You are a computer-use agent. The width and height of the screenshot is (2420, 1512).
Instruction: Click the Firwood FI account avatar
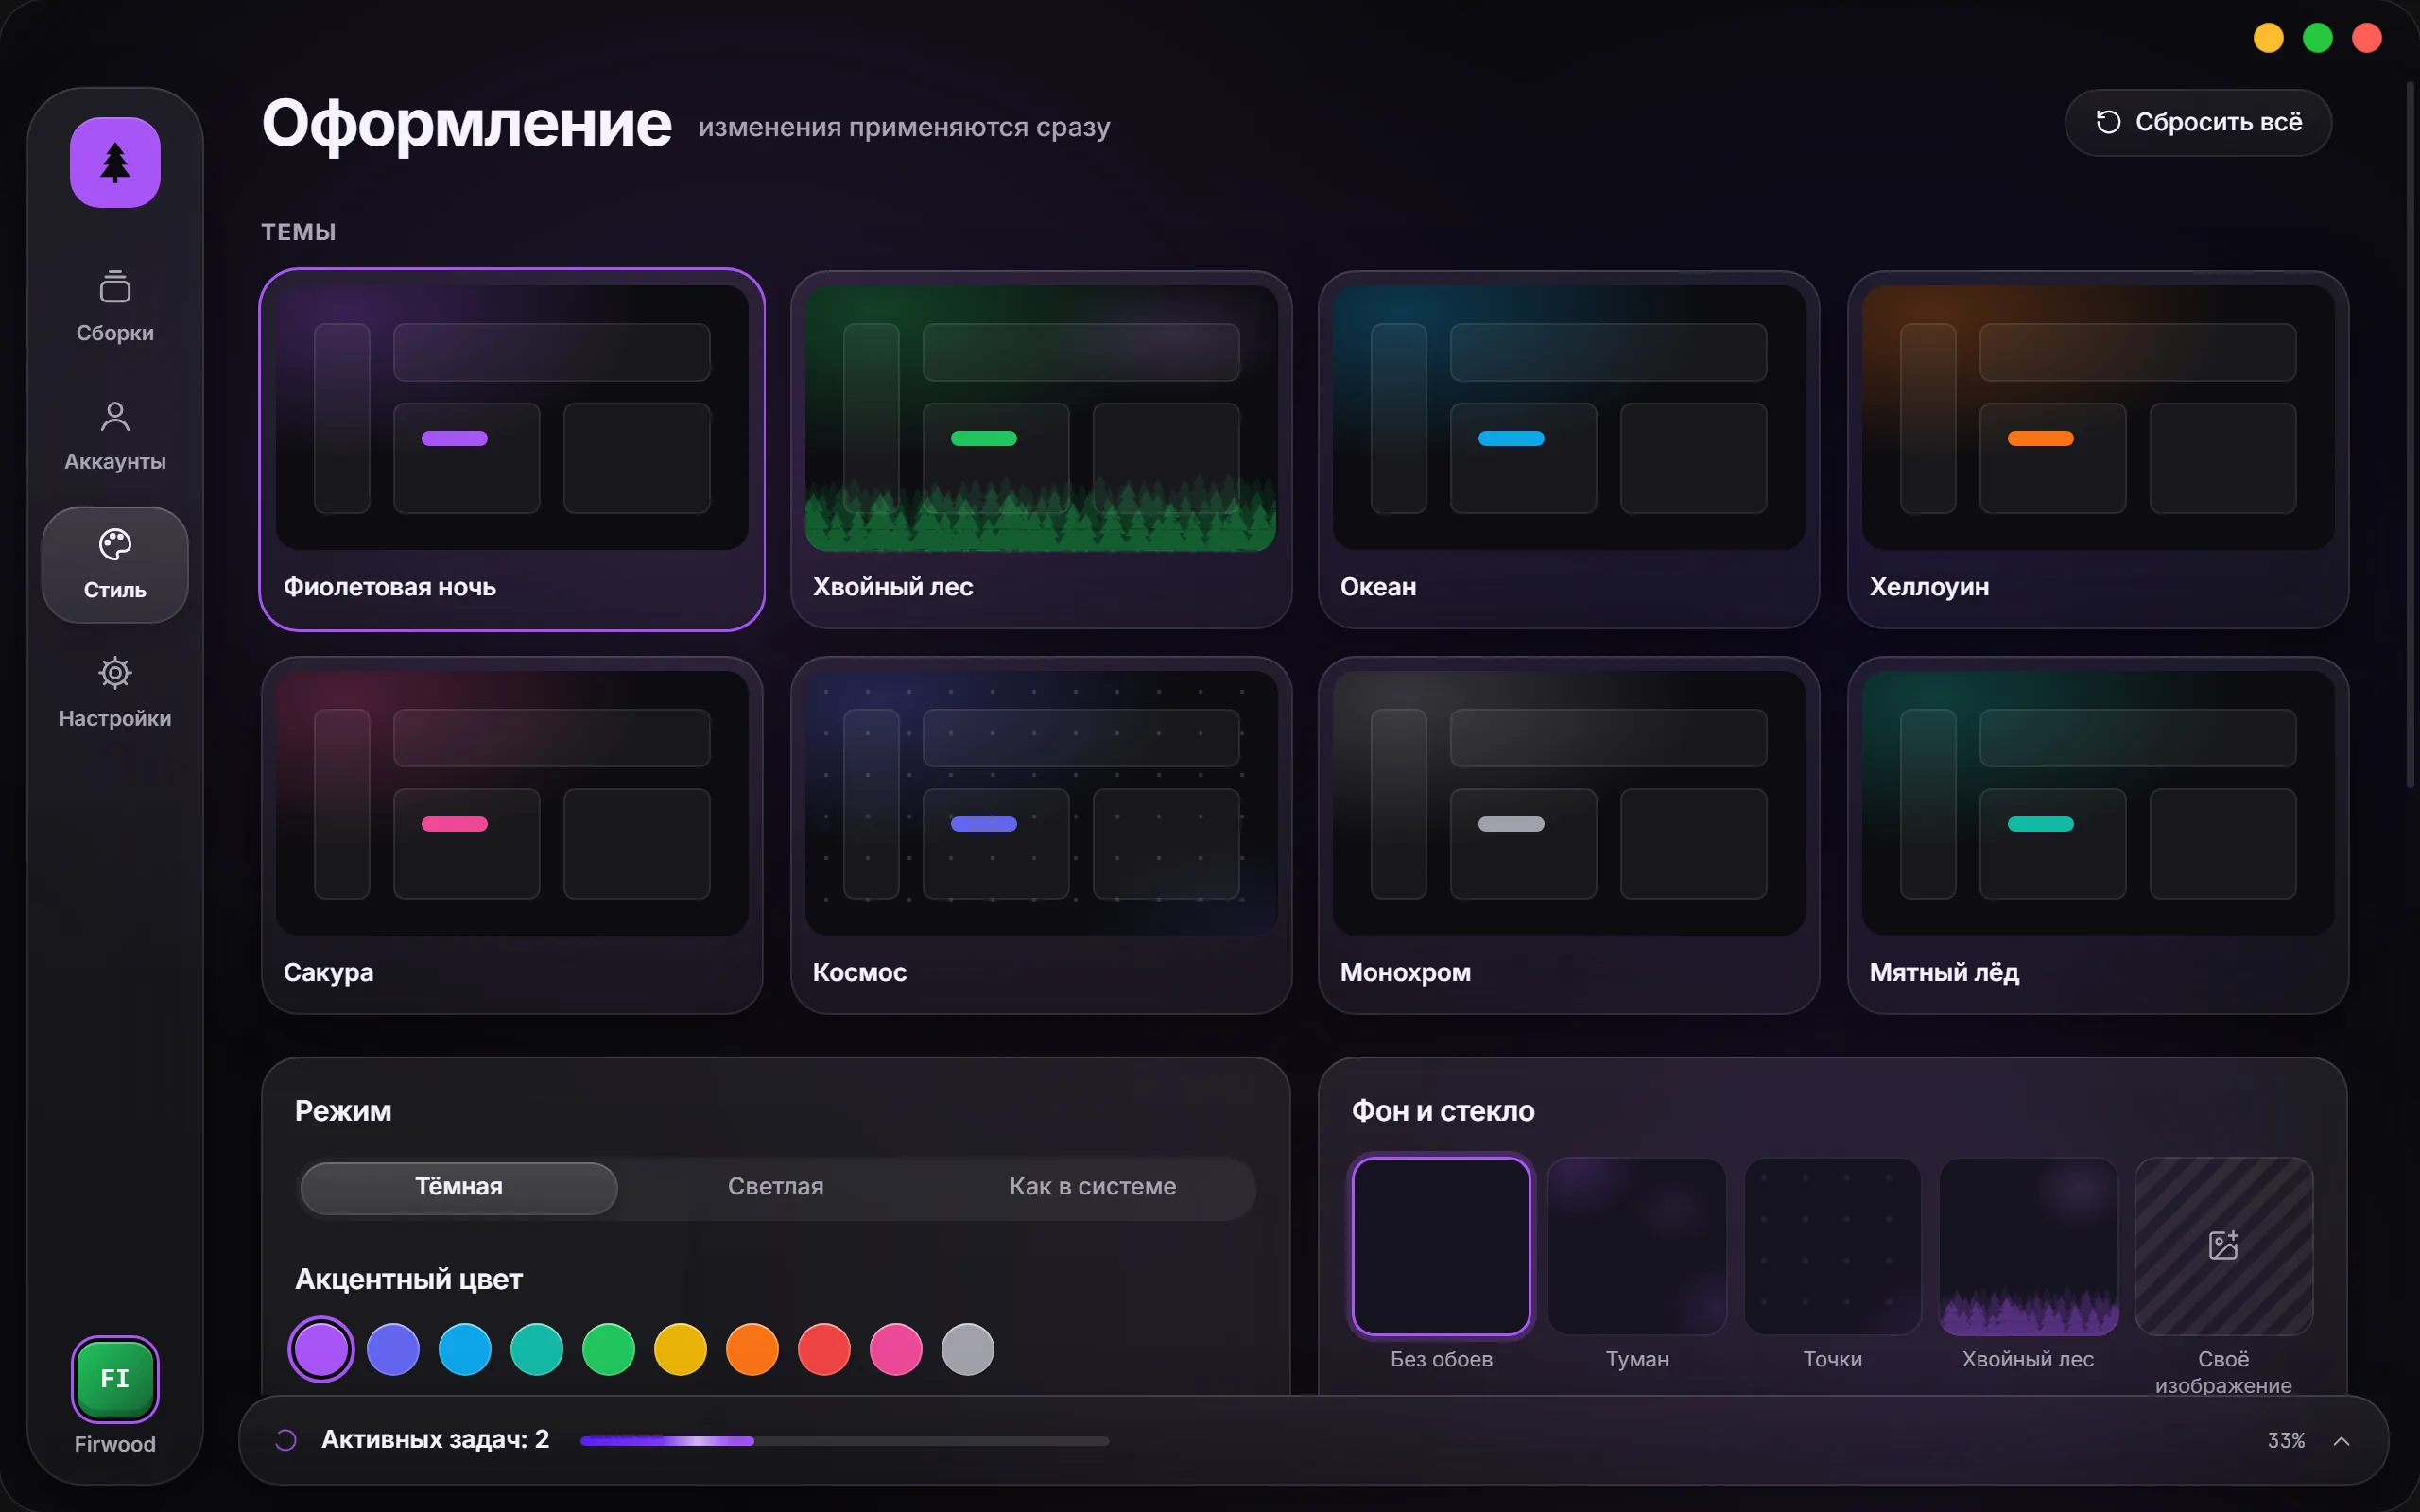click(x=115, y=1379)
